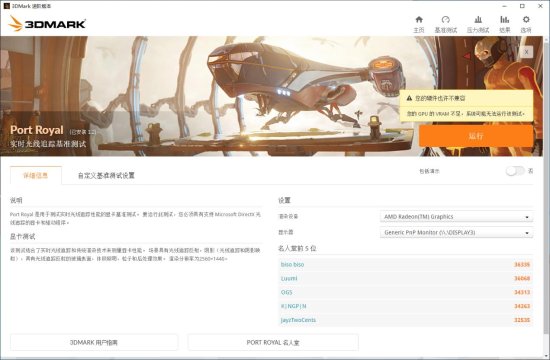Maximize the 3DMark window
Viewport: 550px width, 360px height.
(x=522, y=6)
